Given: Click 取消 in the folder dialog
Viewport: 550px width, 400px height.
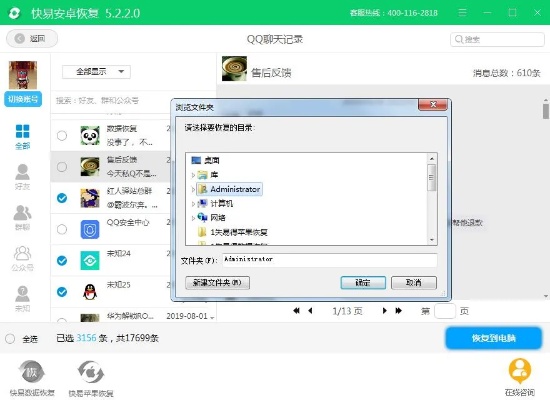Looking at the screenshot, I should pos(414,283).
